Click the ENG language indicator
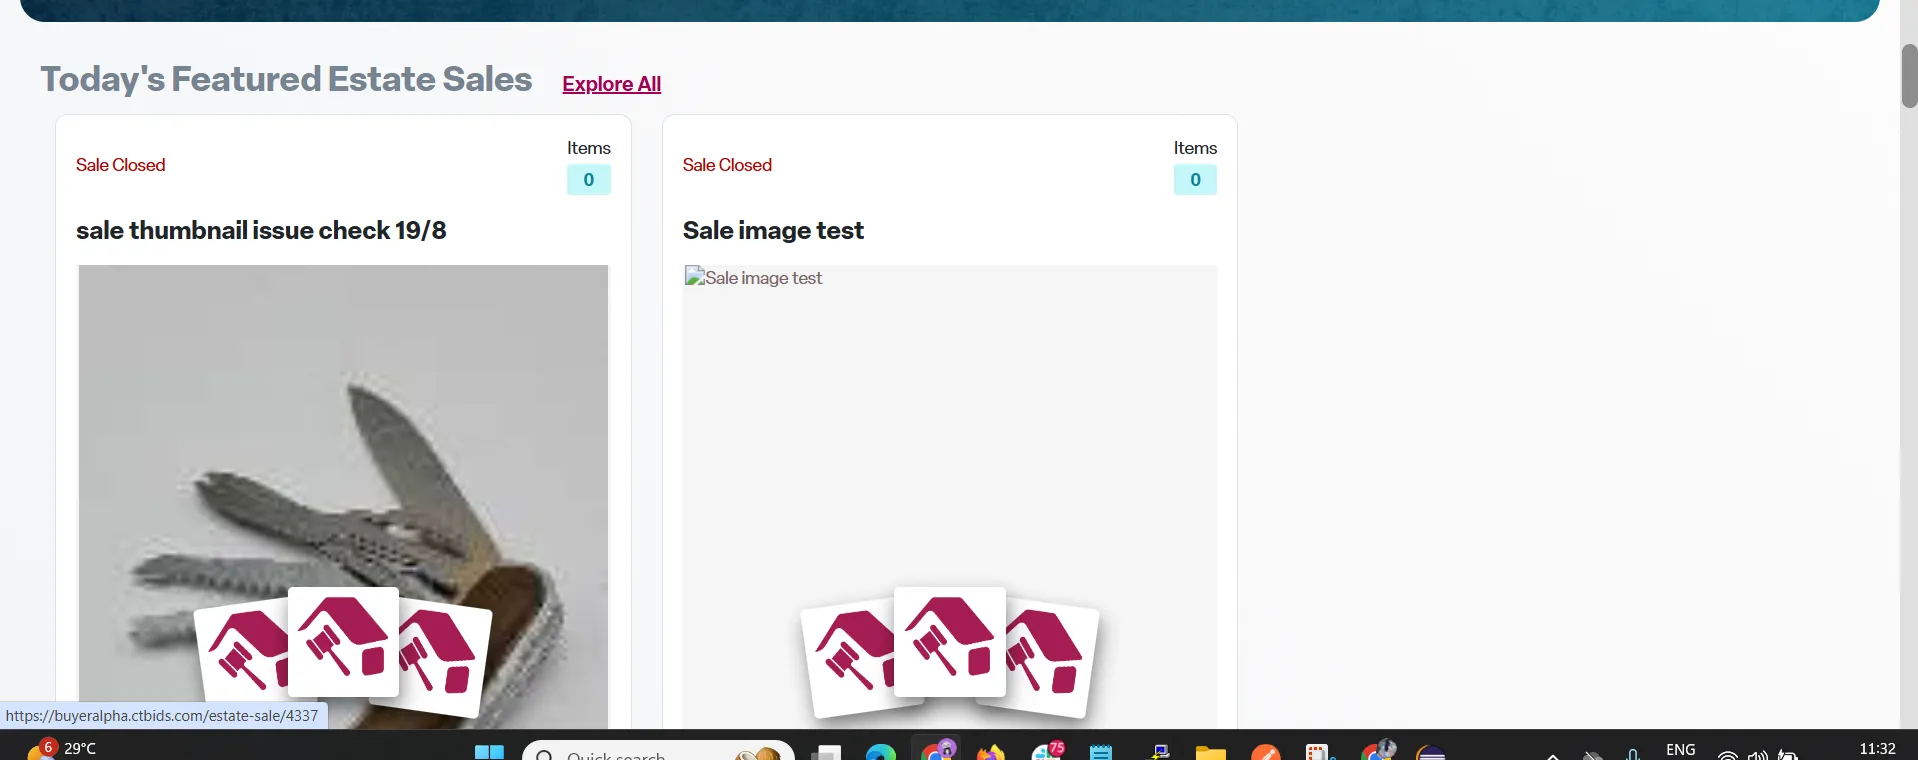Image resolution: width=1918 pixels, height=760 pixels. 1680,750
